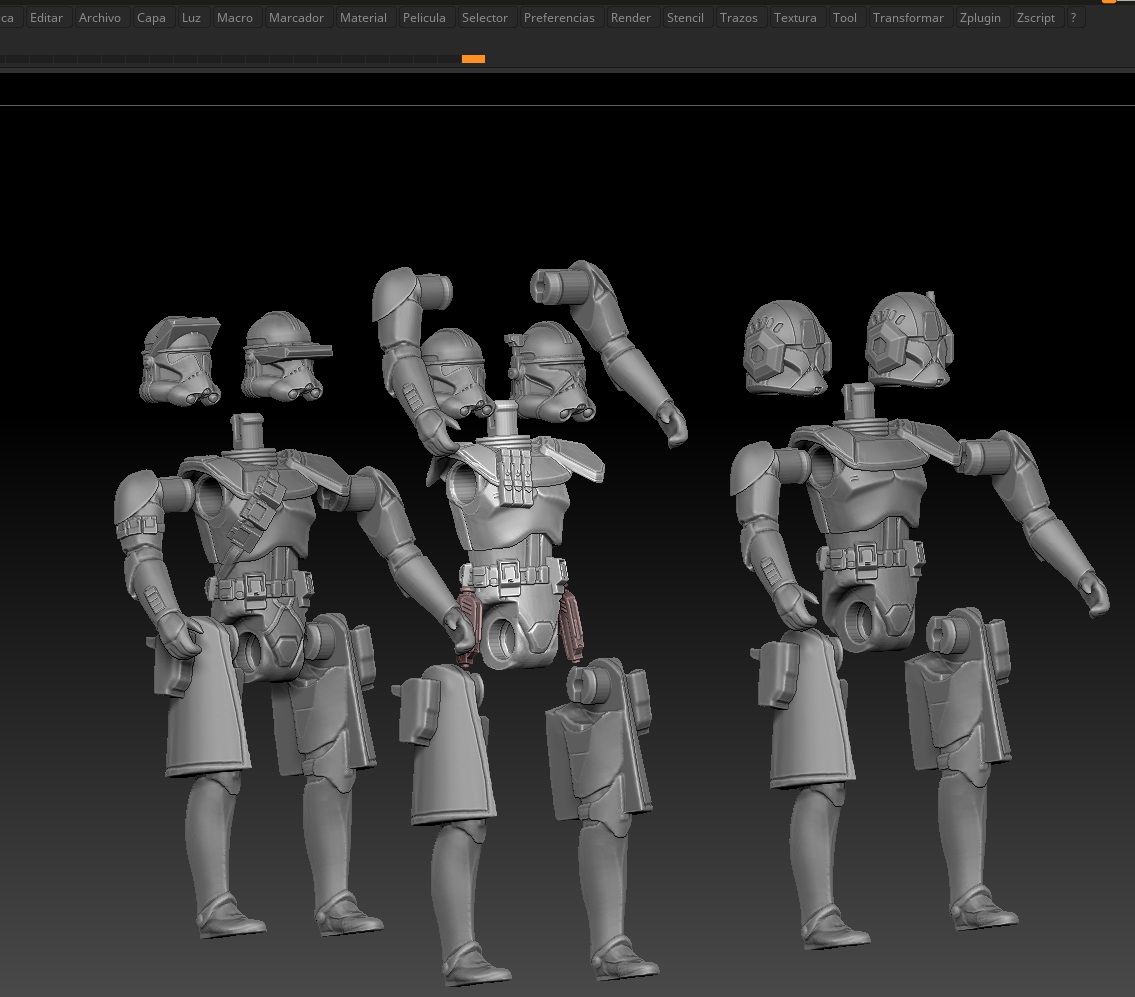The height and width of the screenshot is (997, 1135).
Task: Open the Zscript menu
Action: (1035, 17)
